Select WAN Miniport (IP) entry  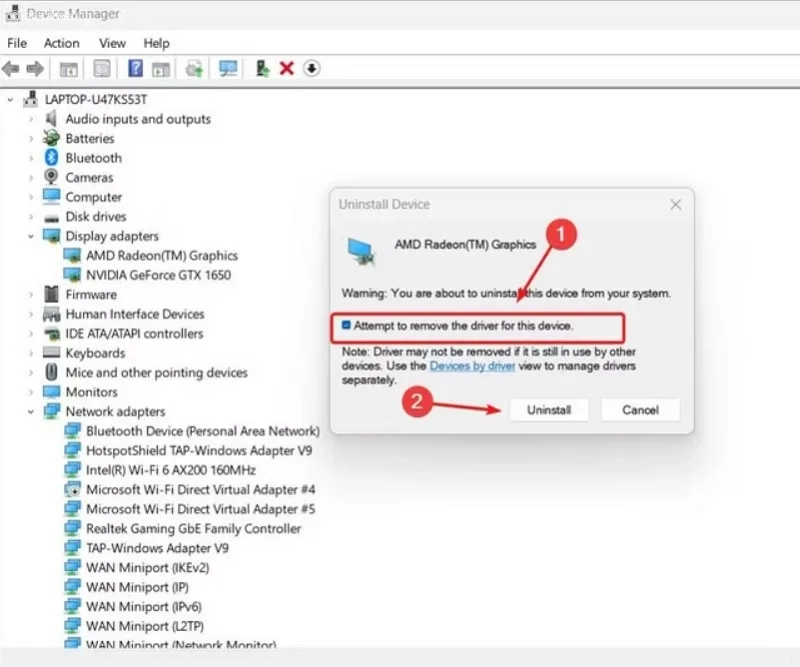coord(137,587)
